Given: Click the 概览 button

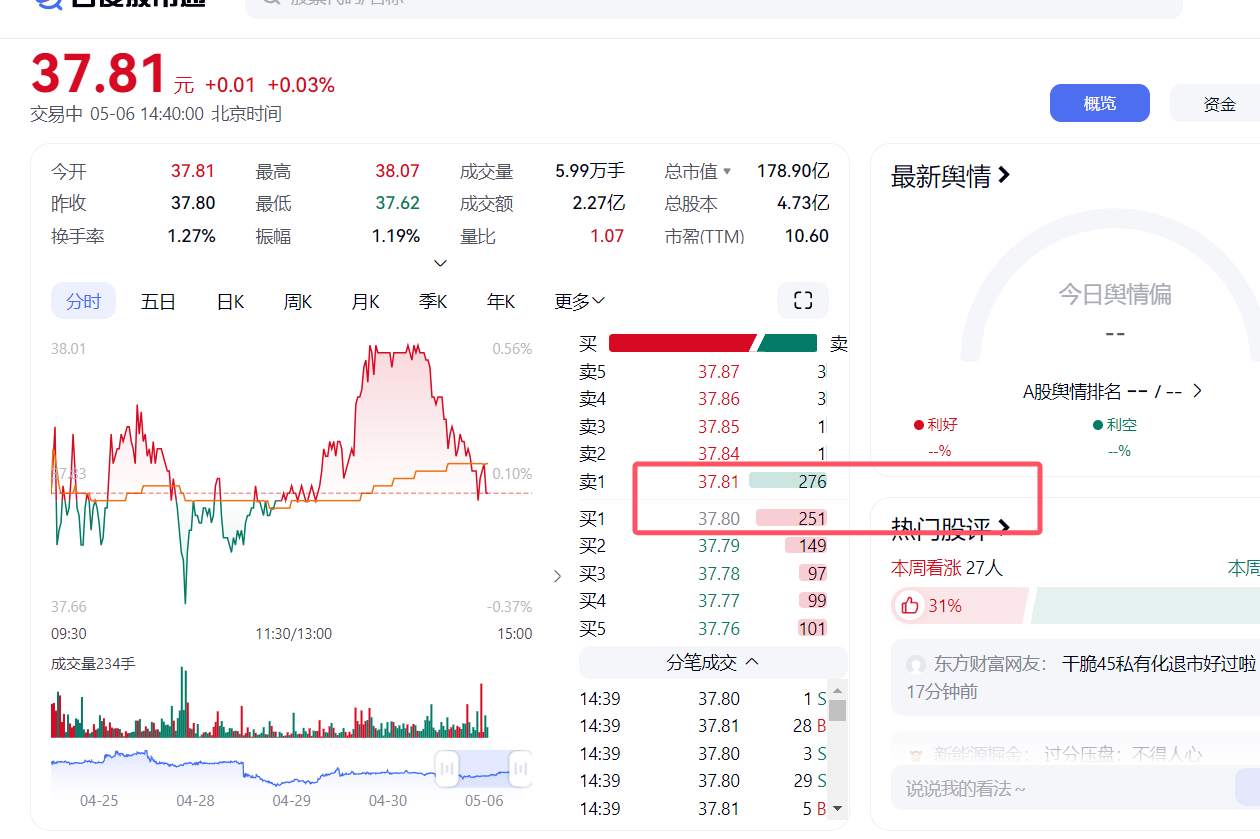Looking at the screenshot, I should pos(1100,103).
